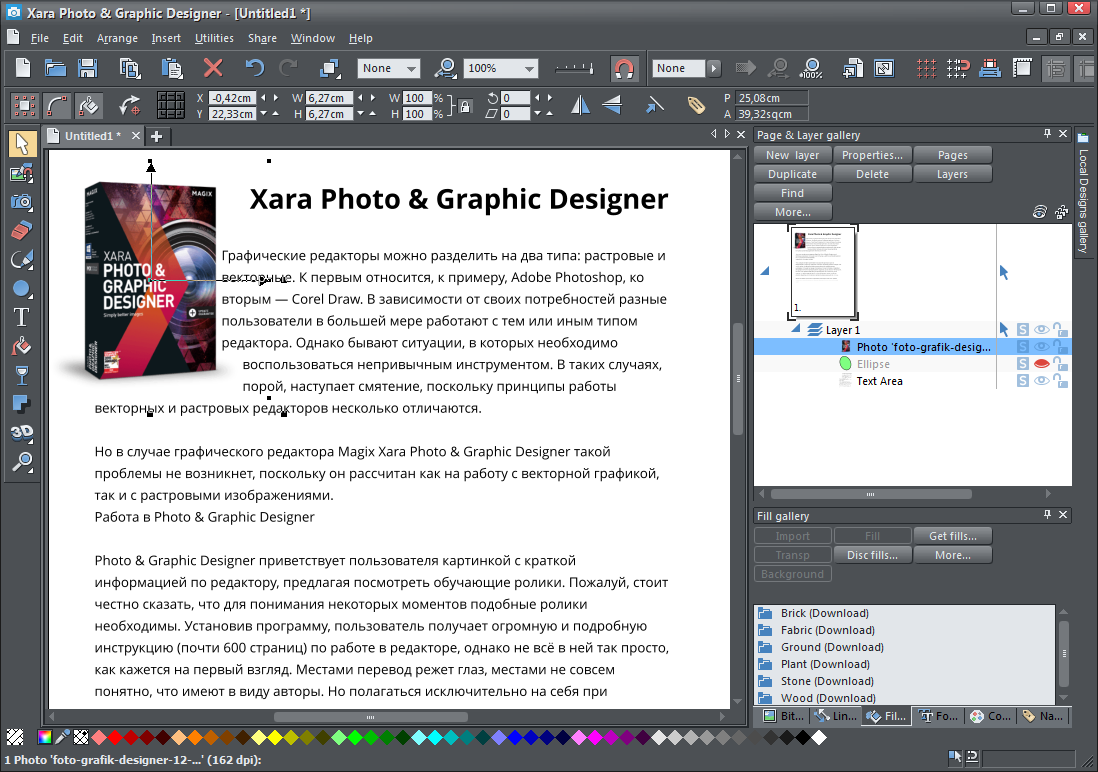Screen dimensions: 1098x772
Task: Select the Selector arrow tool
Action: click(22, 144)
